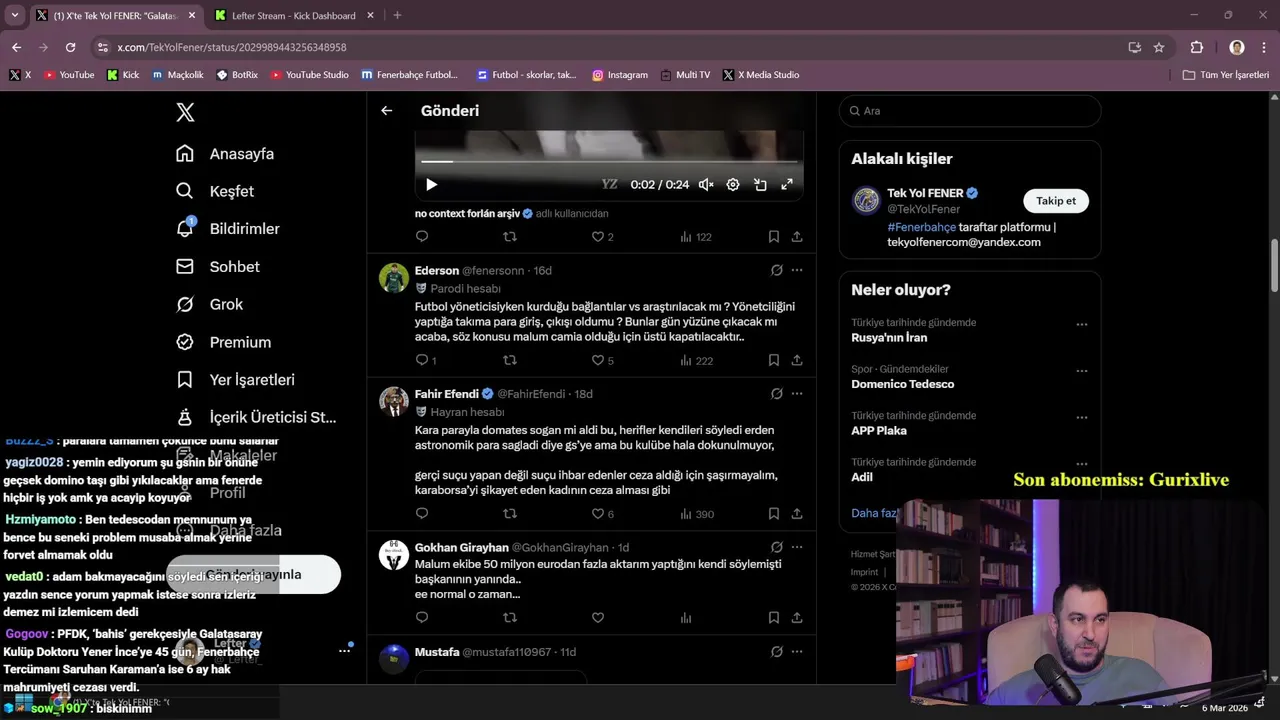The width and height of the screenshot is (1280, 720).
Task: Mute the video volume icon
Action: point(706,184)
